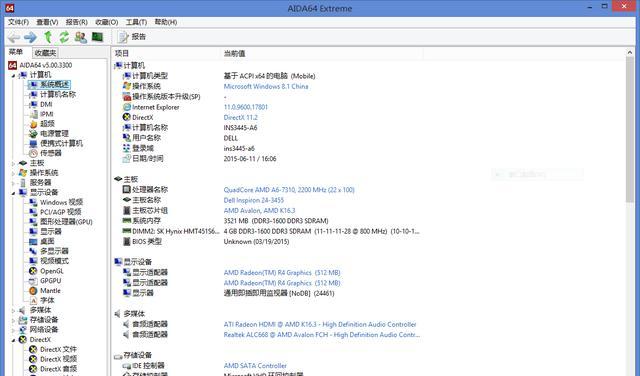Select 显示器 in the left tree
The width and height of the screenshot is (640, 376).
tap(51, 231)
